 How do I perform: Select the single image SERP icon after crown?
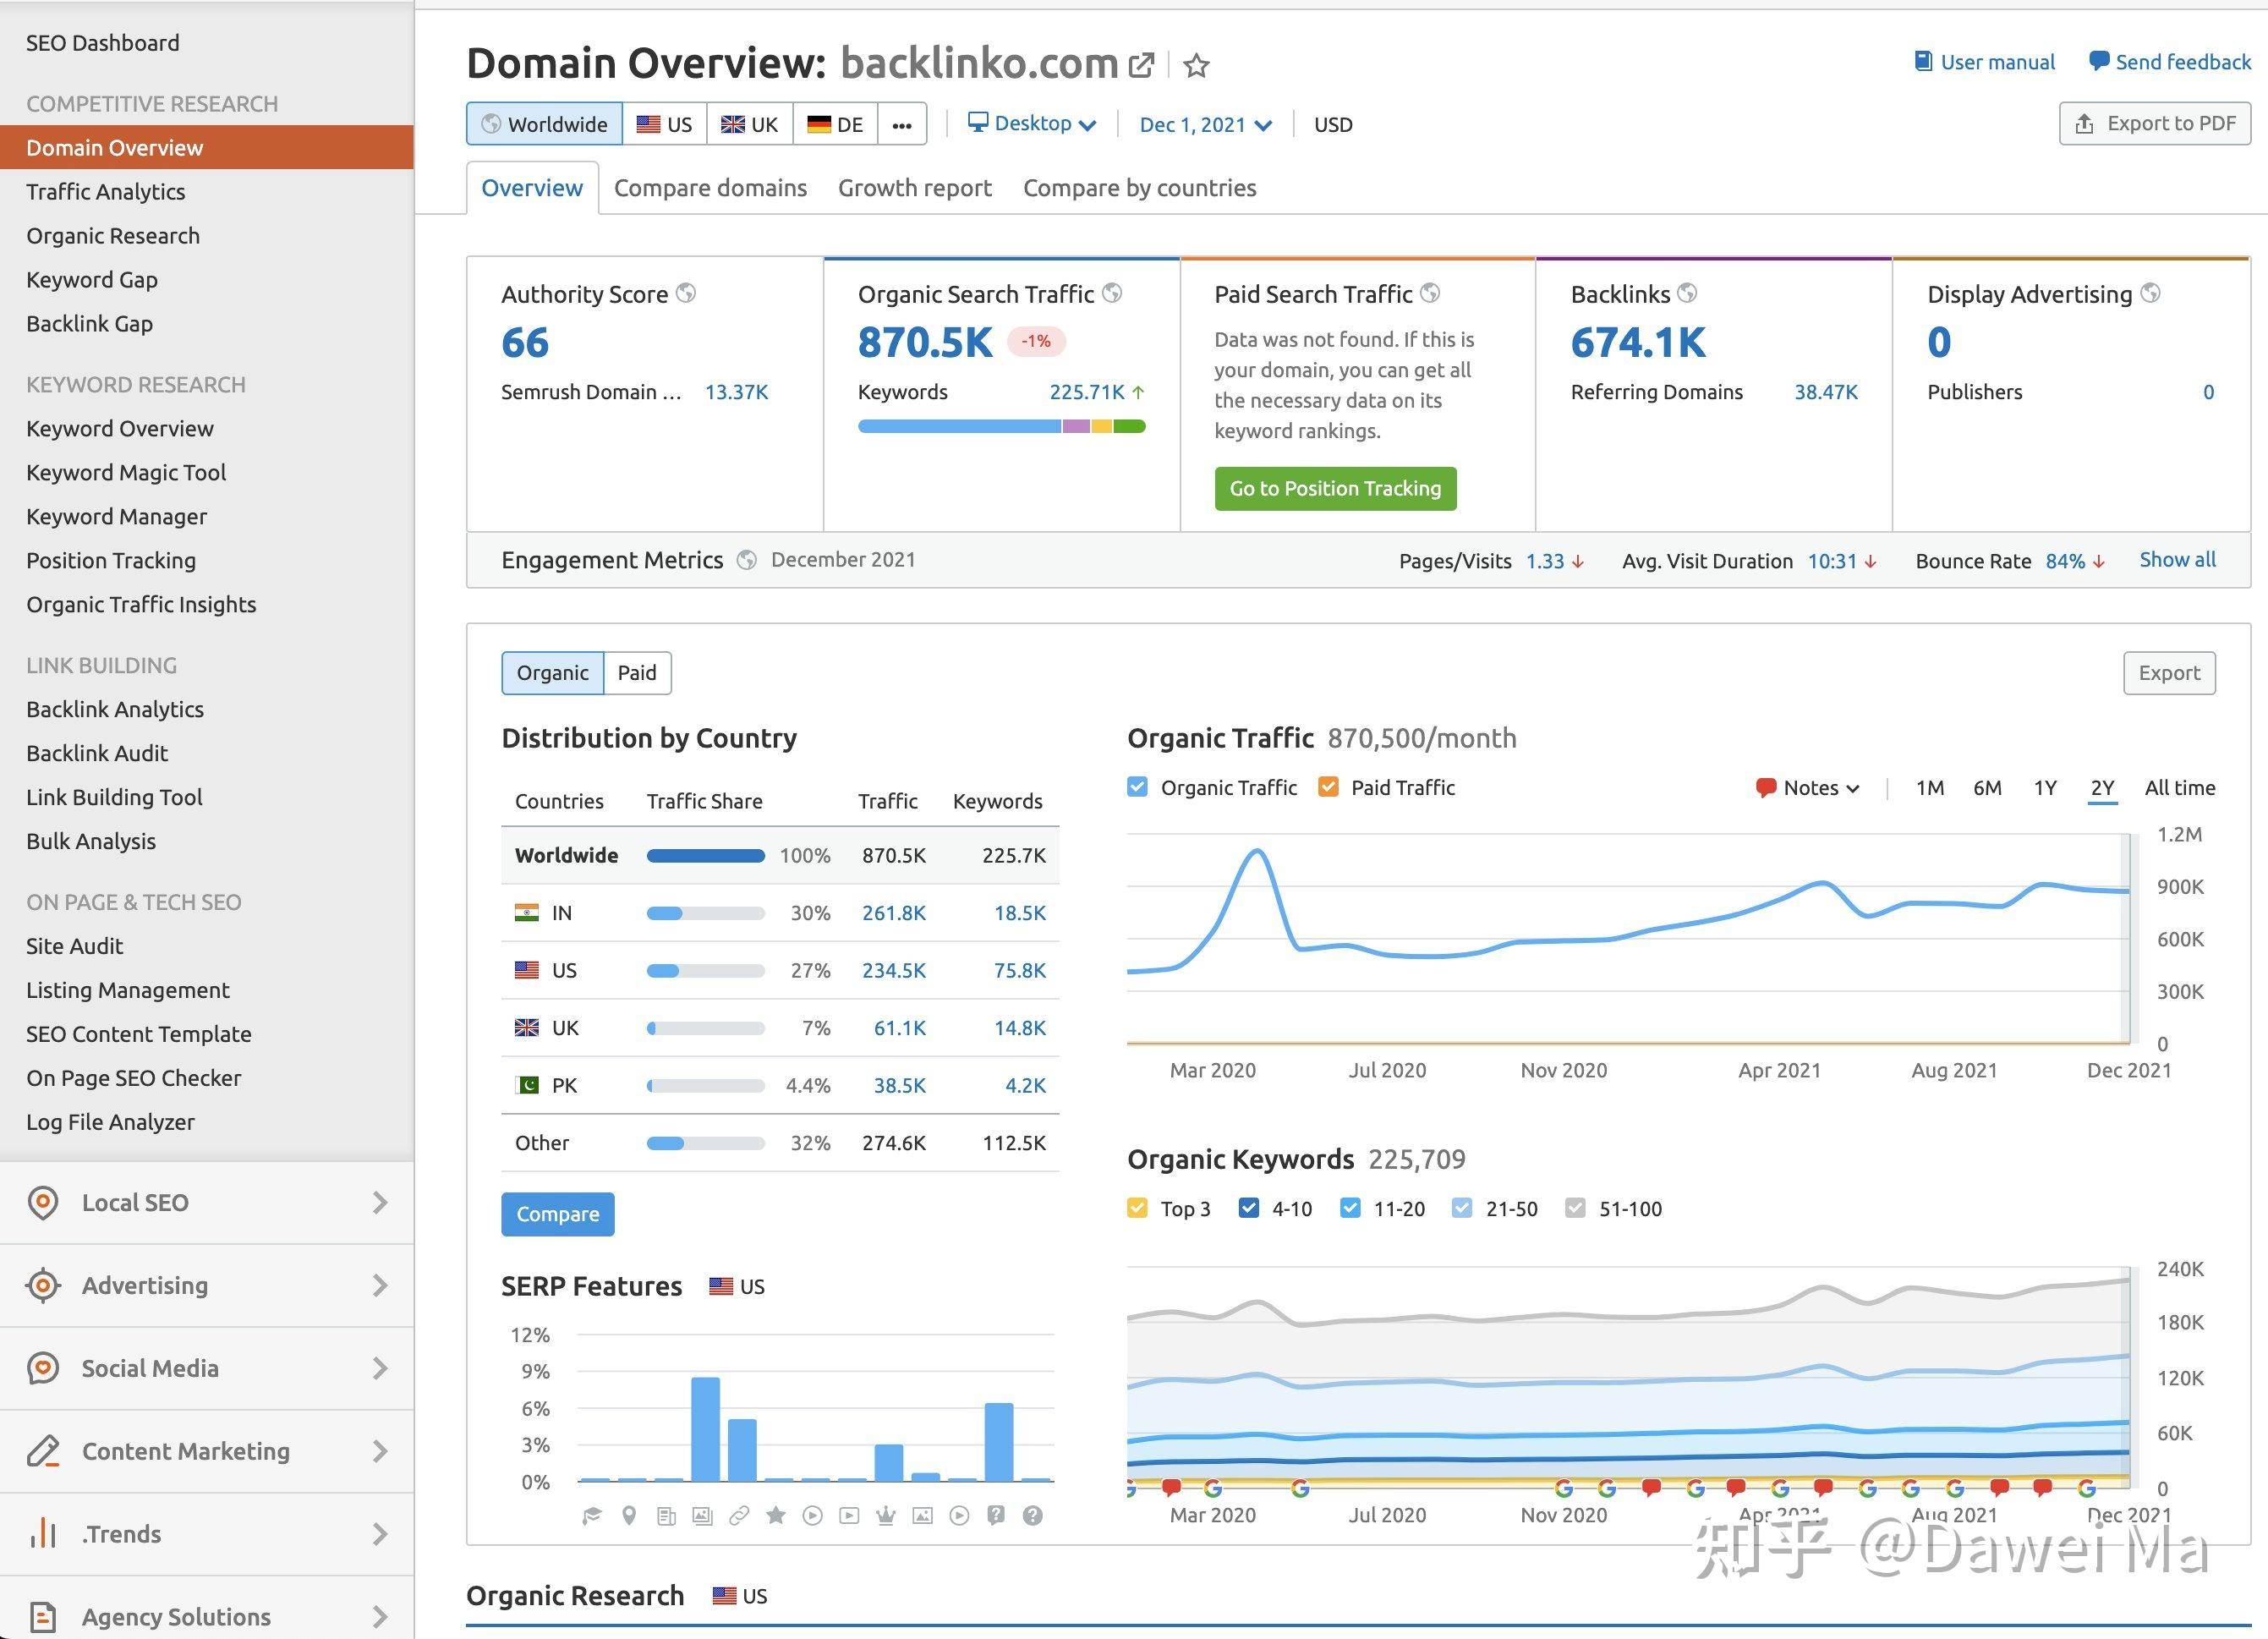click(x=923, y=1516)
